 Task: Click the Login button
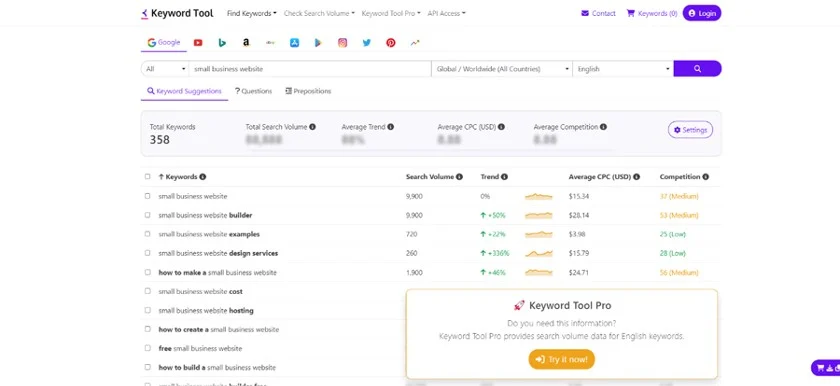[x=702, y=13]
